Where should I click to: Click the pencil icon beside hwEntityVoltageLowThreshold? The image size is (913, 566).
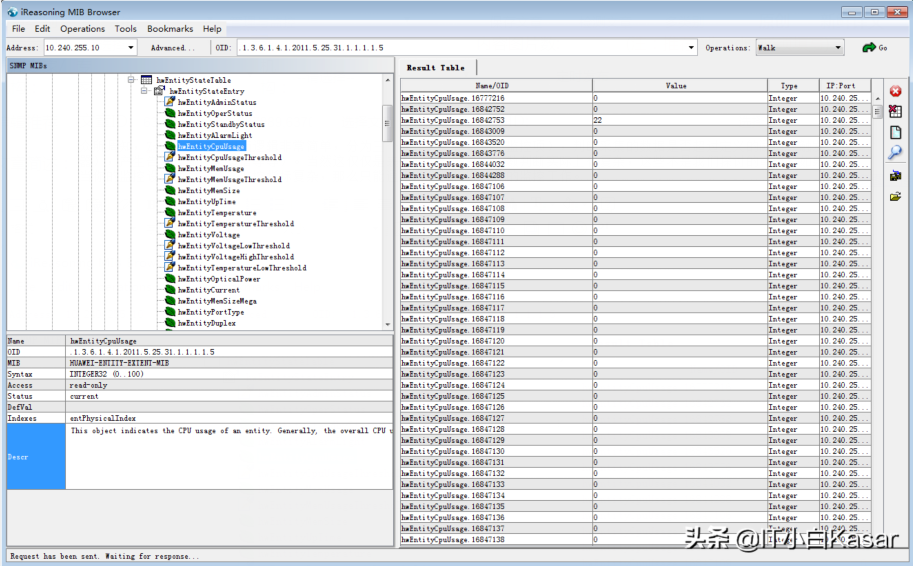click(x=169, y=246)
